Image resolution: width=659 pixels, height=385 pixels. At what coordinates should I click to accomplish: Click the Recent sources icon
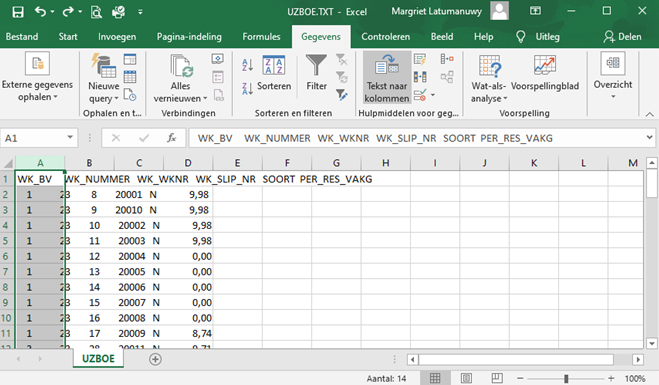click(130, 95)
